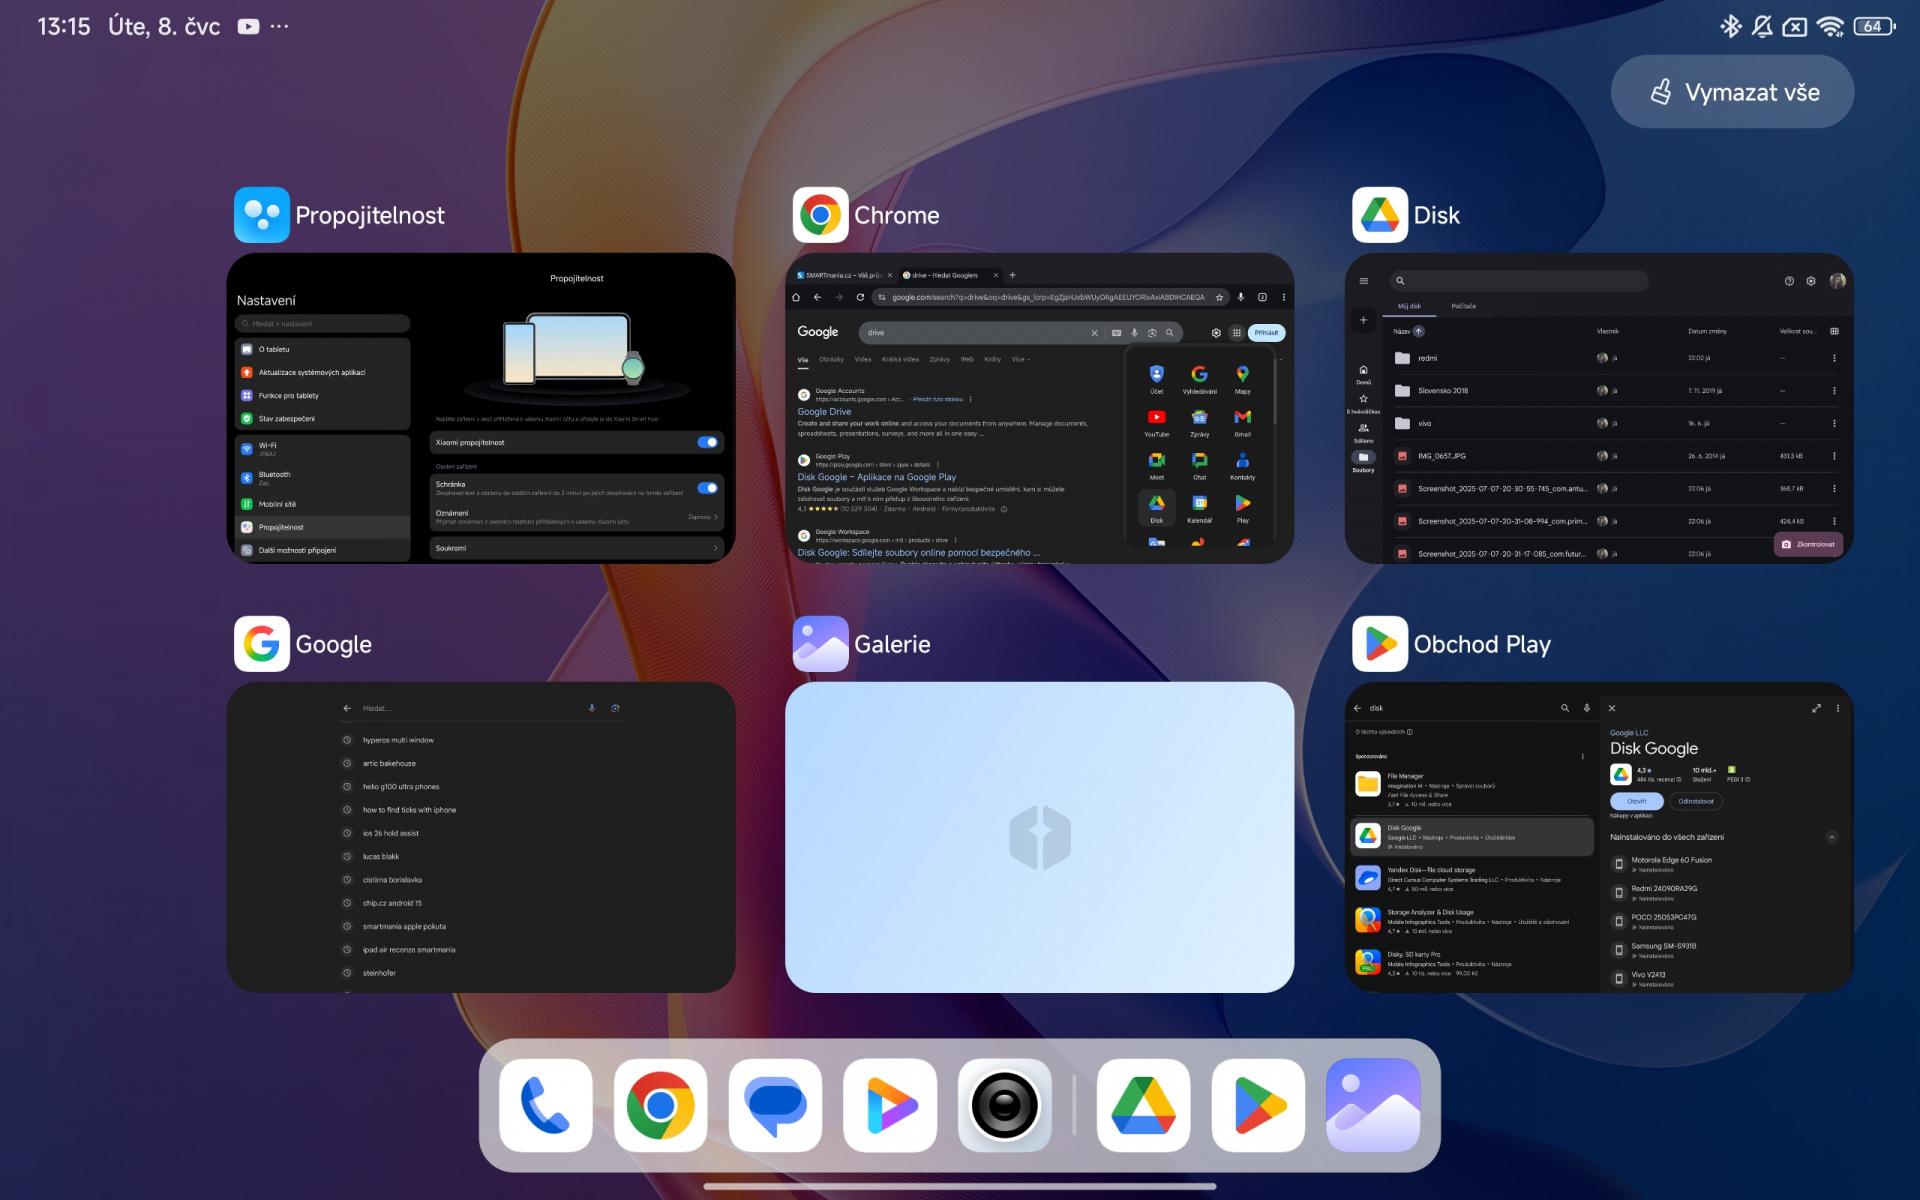Open File Manager result in Play Store
The image size is (1920, 1200).
click(x=1471, y=789)
